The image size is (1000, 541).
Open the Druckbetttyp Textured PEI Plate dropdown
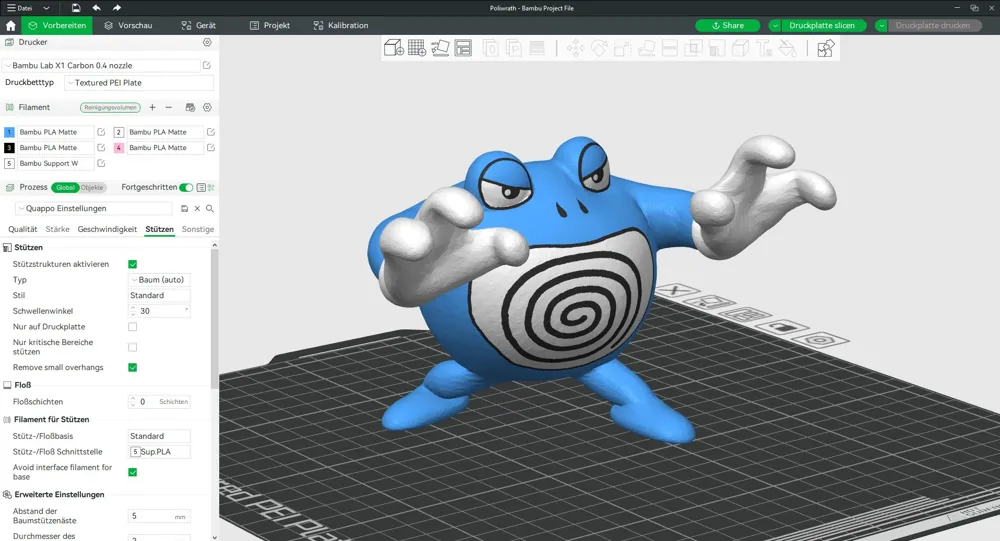(x=139, y=83)
